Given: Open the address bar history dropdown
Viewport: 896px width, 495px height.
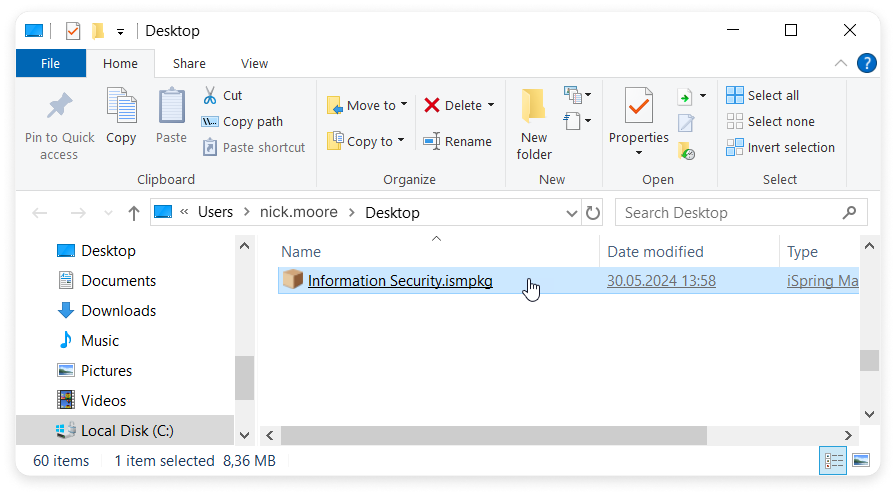Looking at the screenshot, I should (571, 213).
